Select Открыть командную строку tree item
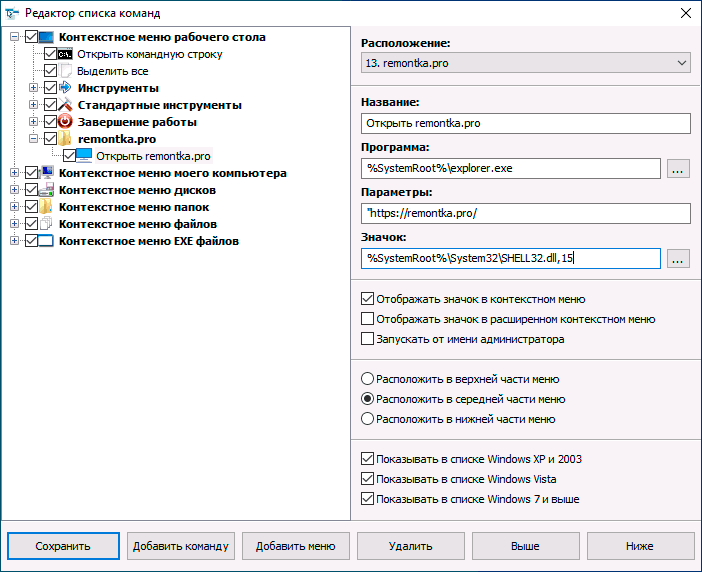Screen dimensions: 702x572 [x=150, y=54]
